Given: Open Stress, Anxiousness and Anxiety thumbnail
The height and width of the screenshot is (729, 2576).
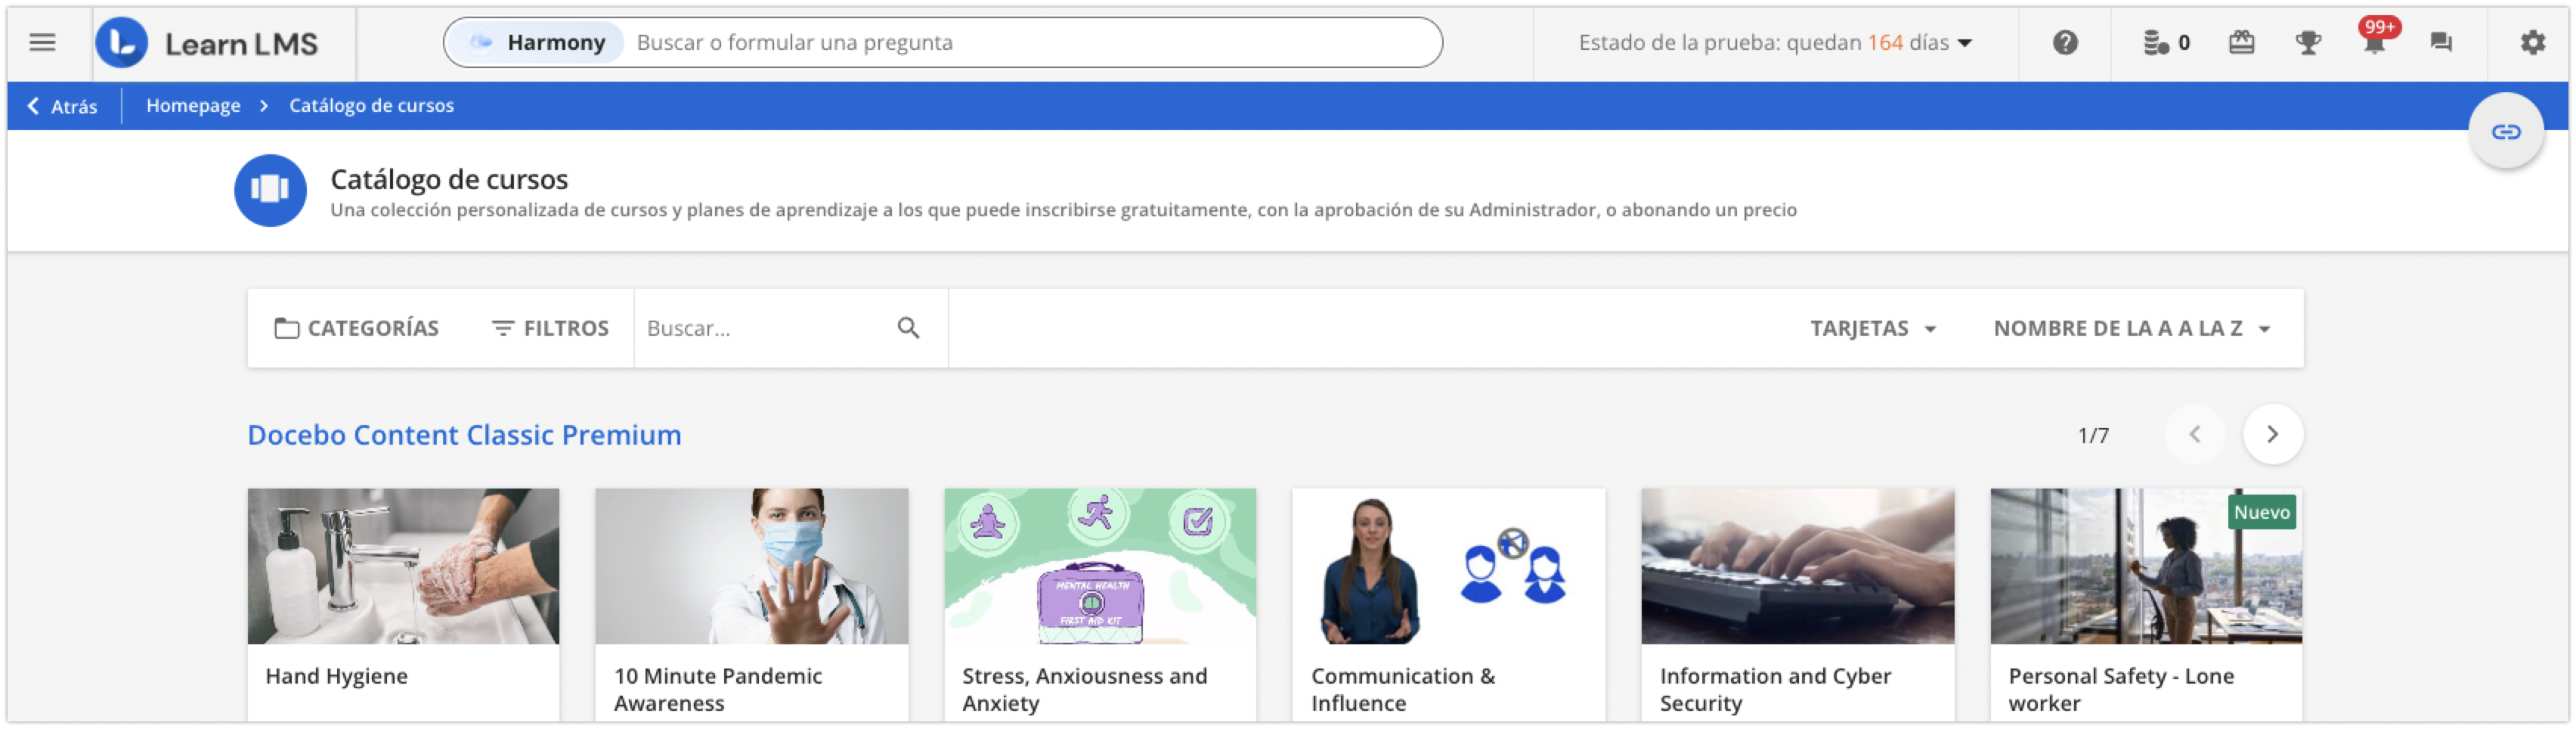Looking at the screenshot, I should (x=1100, y=566).
